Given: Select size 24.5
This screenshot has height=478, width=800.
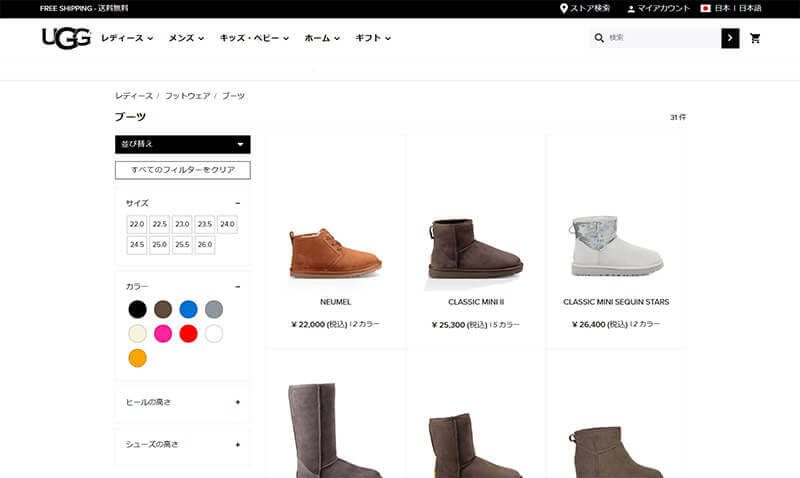Looking at the screenshot, I should 137,245.
